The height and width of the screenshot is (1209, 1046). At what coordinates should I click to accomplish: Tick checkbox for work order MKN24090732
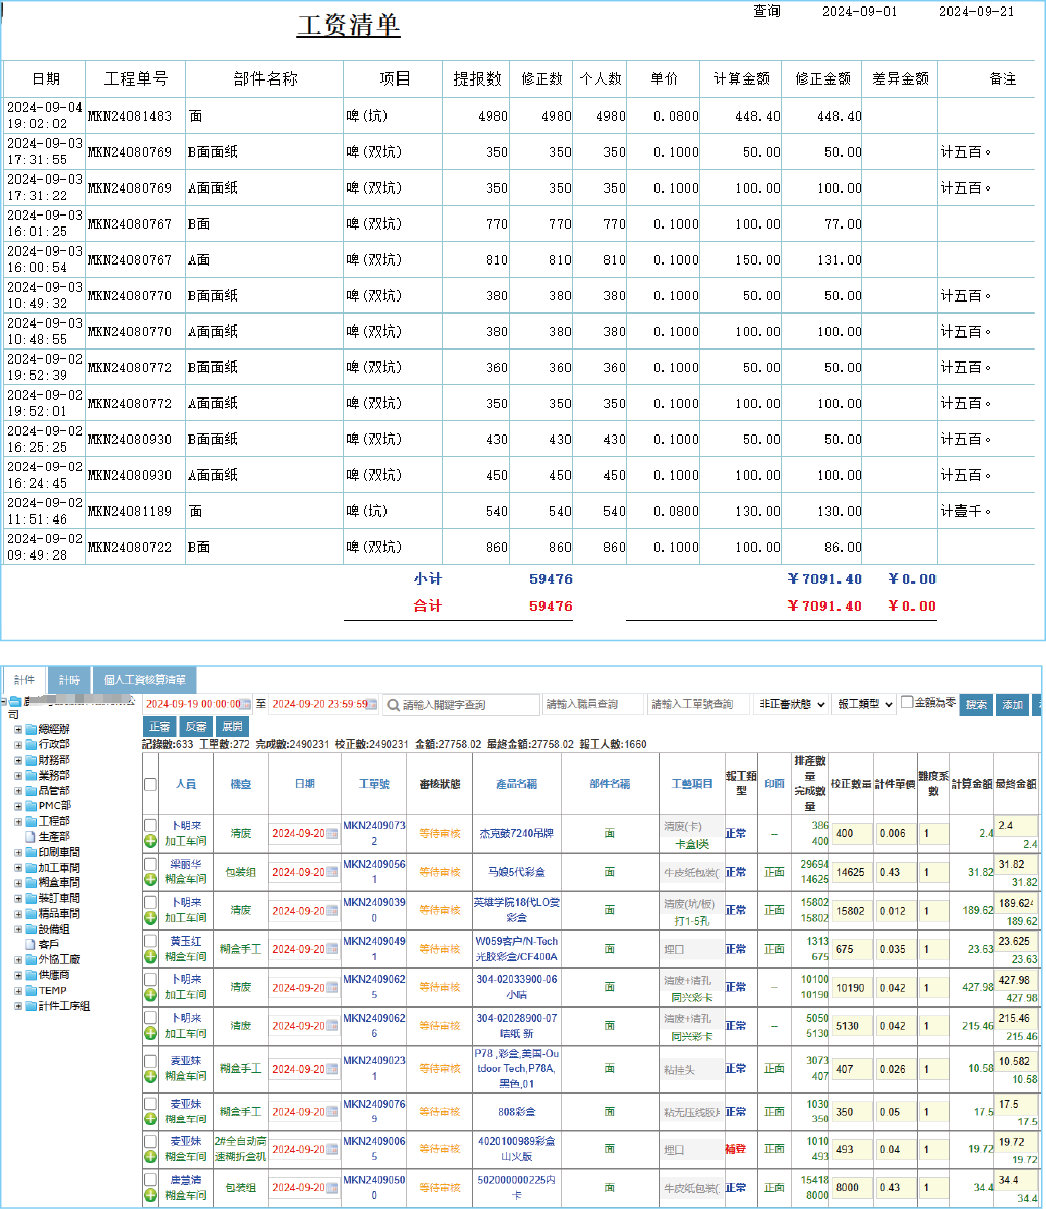pyautogui.click(x=150, y=826)
